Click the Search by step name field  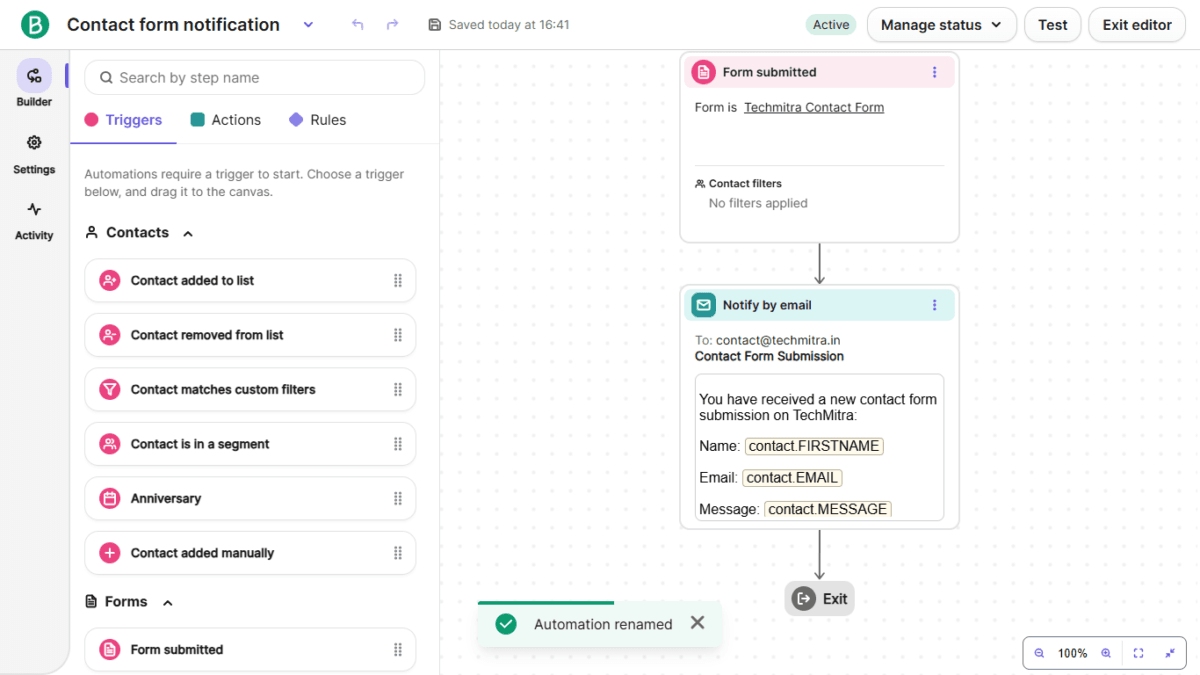(254, 78)
